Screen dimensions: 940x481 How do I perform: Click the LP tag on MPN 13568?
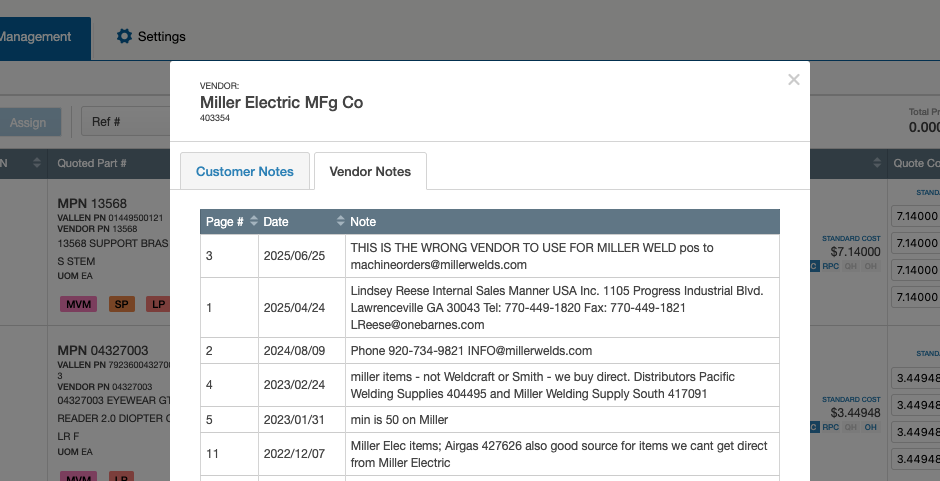pos(158,304)
